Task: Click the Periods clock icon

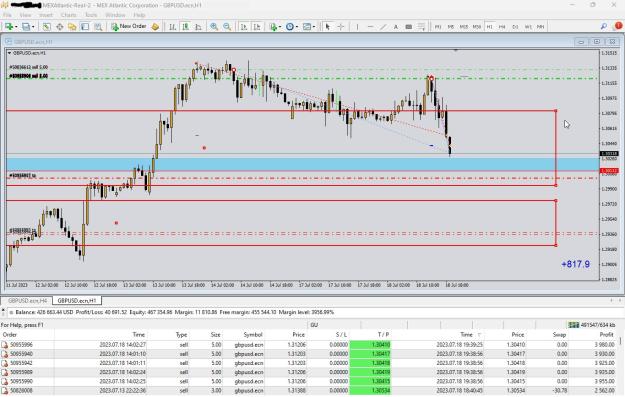Action: (290, 27)
